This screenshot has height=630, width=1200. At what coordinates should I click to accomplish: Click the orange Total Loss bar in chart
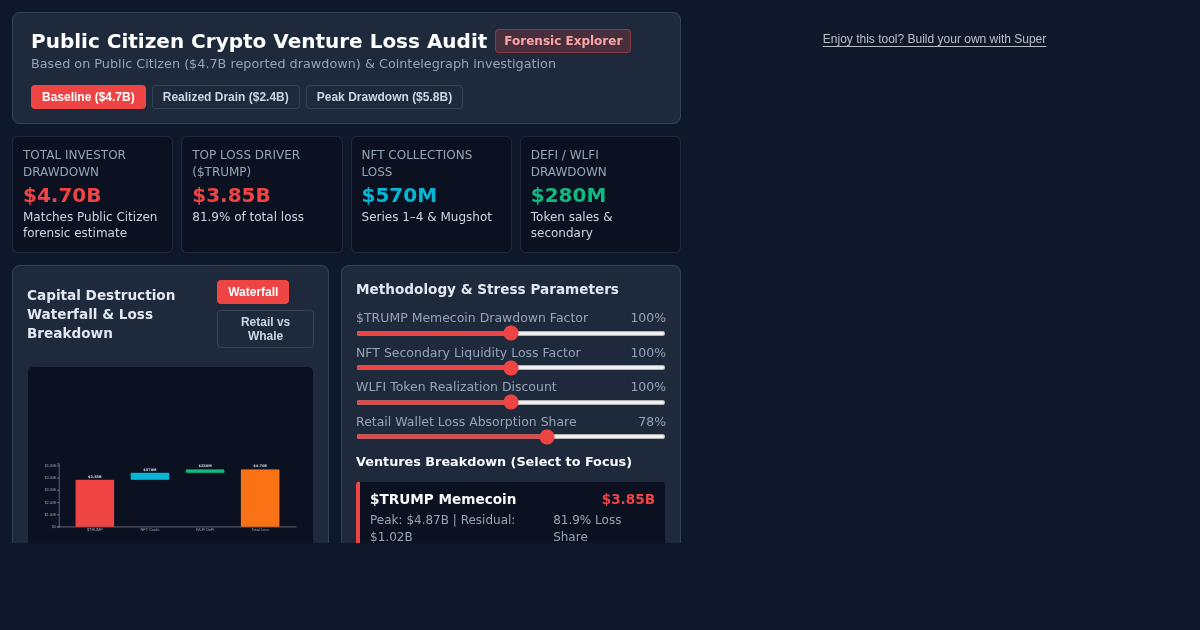point(260,498)
